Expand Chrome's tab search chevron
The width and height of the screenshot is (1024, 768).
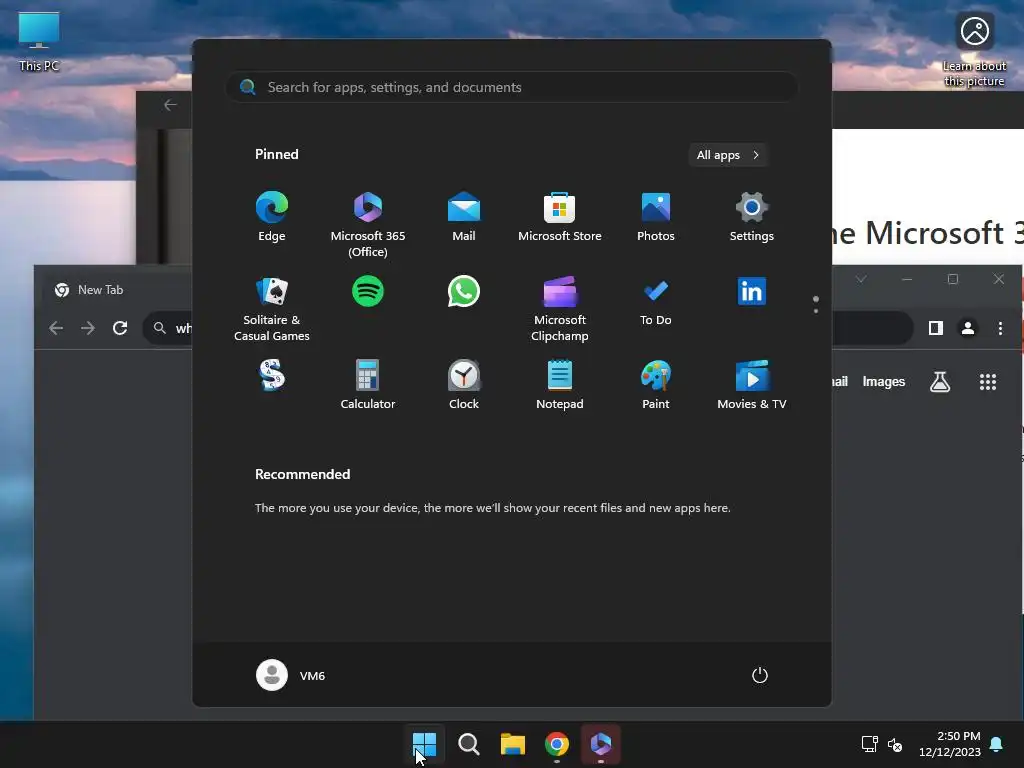(861, 279)
